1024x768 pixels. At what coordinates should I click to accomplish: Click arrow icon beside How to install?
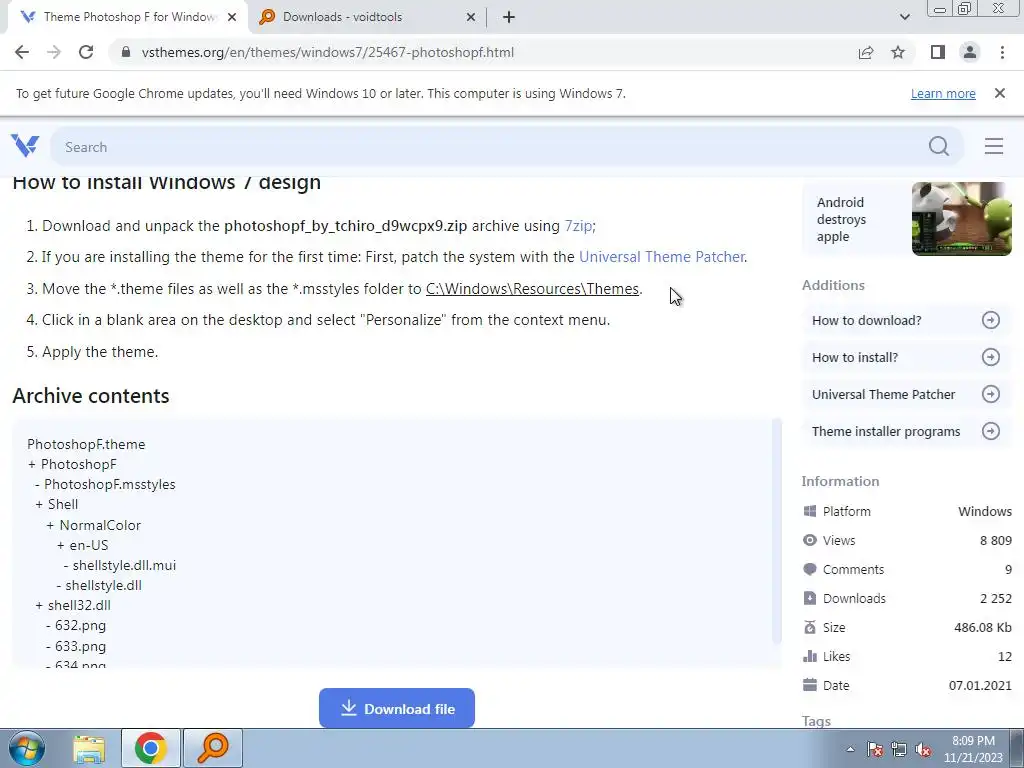[991, 357]
